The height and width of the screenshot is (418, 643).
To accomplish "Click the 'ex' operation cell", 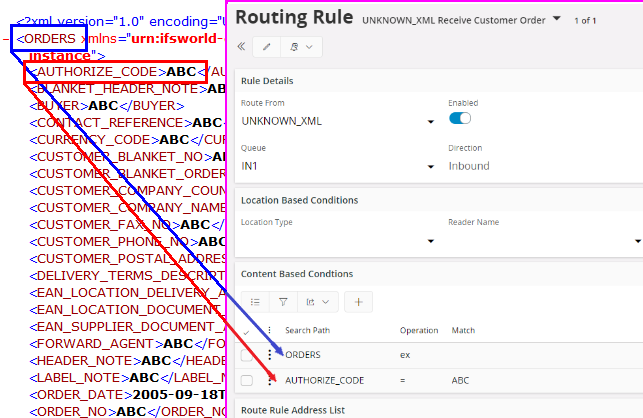I will [405, 355].
